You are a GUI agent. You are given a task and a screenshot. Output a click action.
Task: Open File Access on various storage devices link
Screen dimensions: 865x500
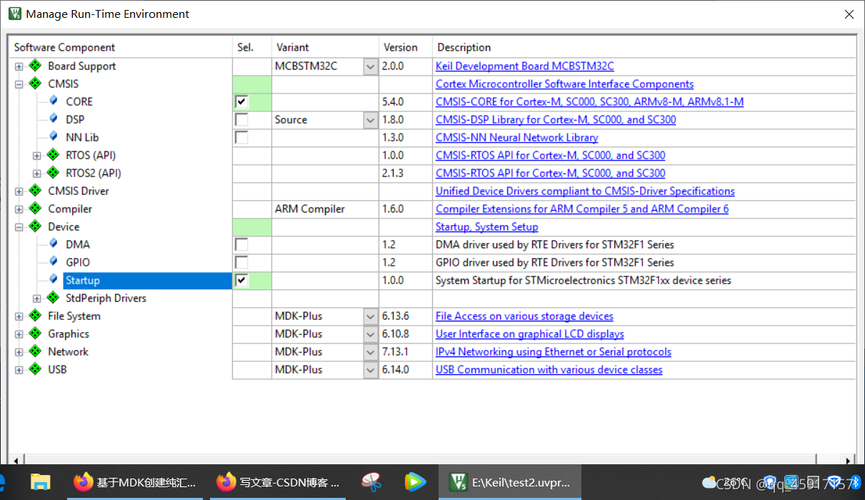click(x=524, y=316)
